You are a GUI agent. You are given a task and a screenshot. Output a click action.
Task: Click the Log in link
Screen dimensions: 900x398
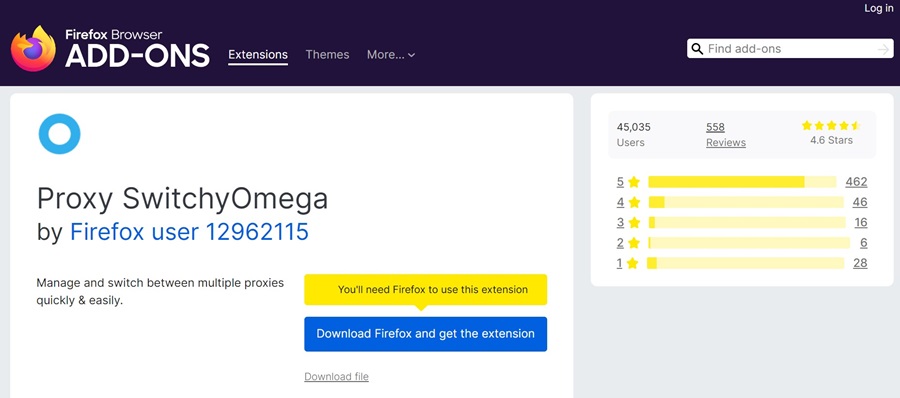tap(879, 8)
